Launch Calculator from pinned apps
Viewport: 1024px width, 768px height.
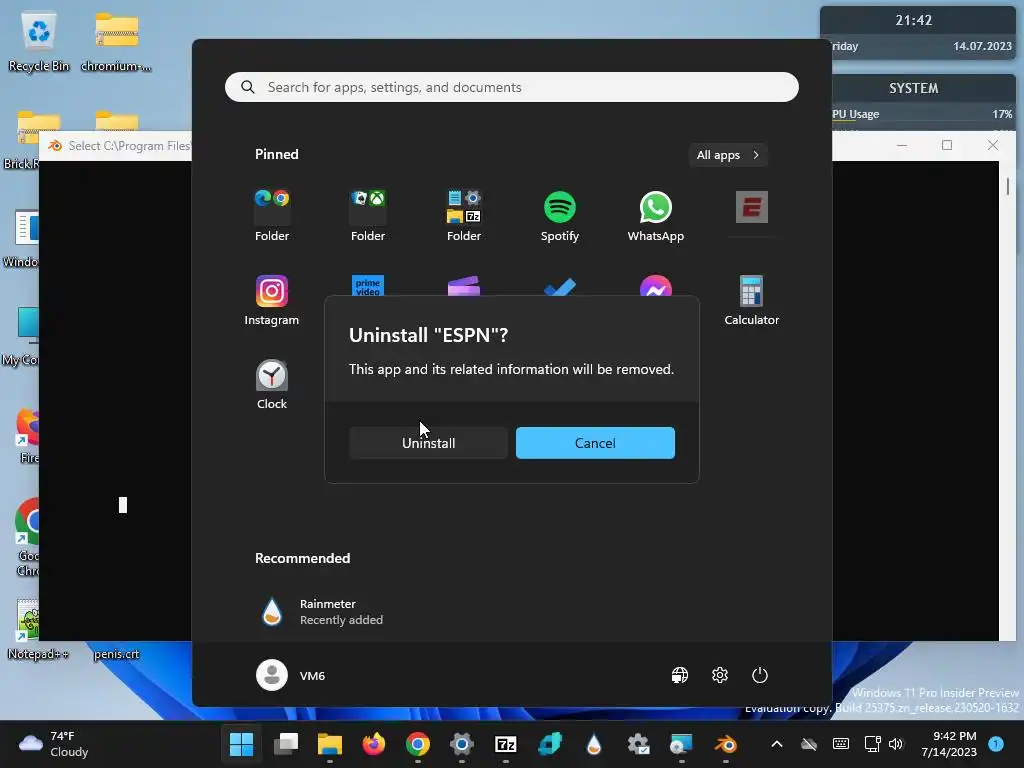[752, 300]
